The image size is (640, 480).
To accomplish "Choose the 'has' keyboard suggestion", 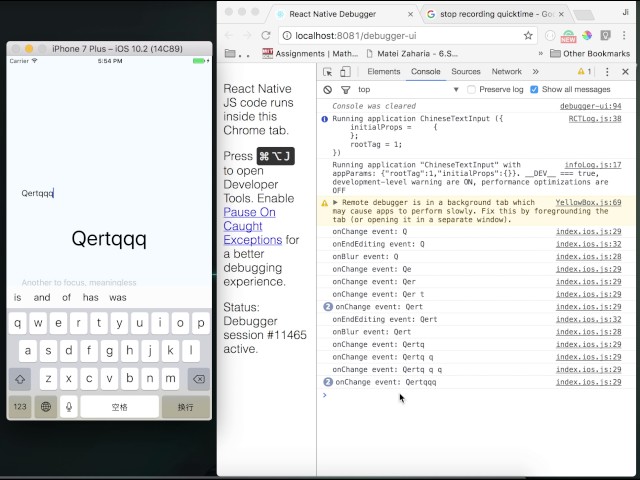I will (91, 298).
